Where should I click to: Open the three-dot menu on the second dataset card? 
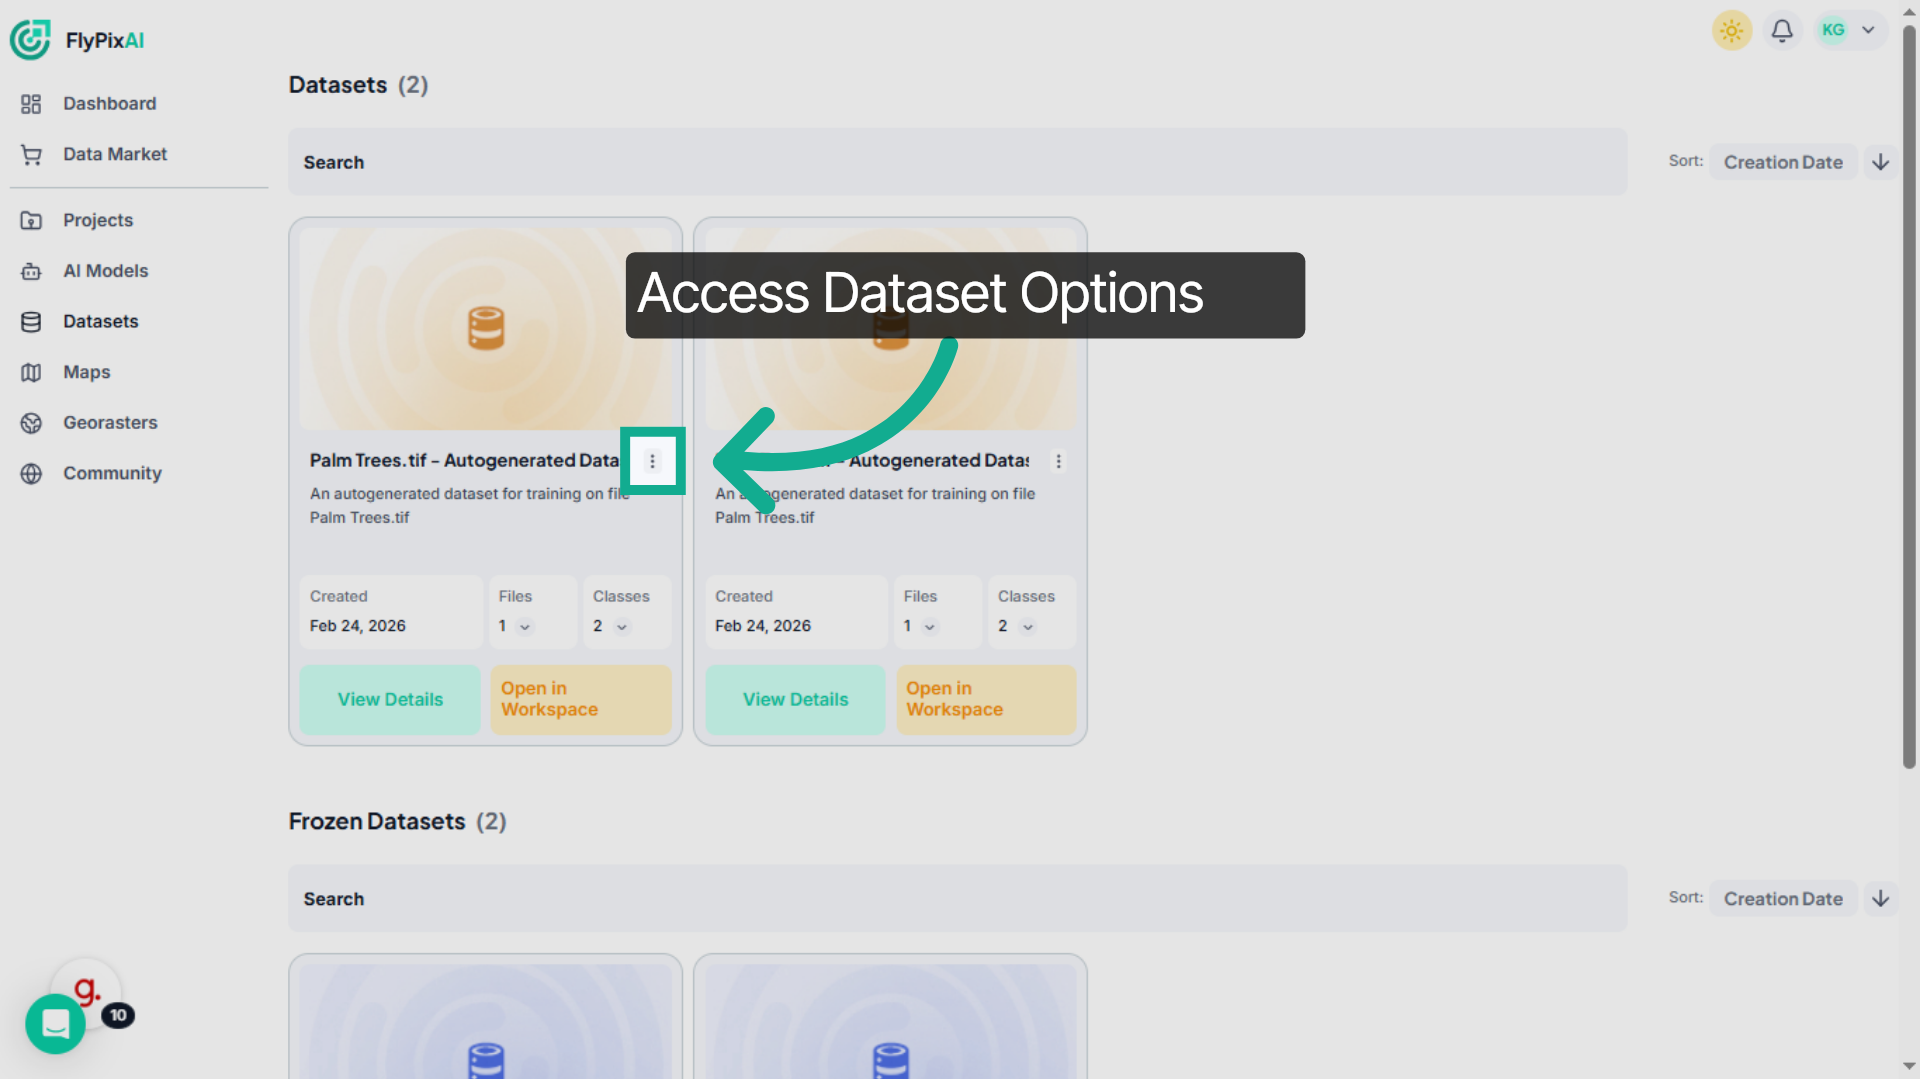click(1058, 461)
